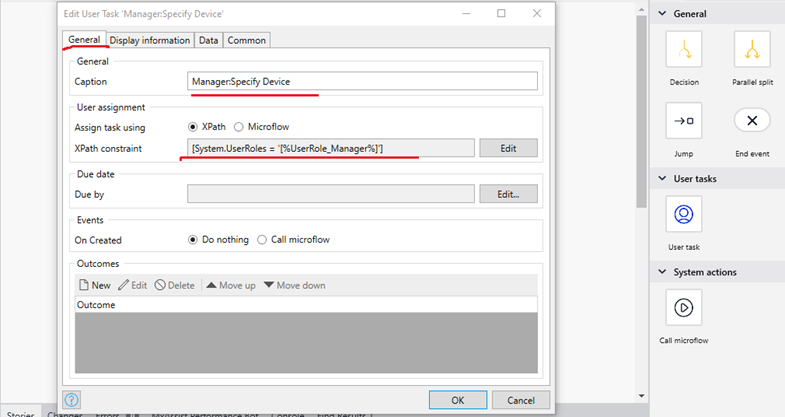Select the Parallel split element in toolbox
The image size is (785, 417).
click(752, 49)
